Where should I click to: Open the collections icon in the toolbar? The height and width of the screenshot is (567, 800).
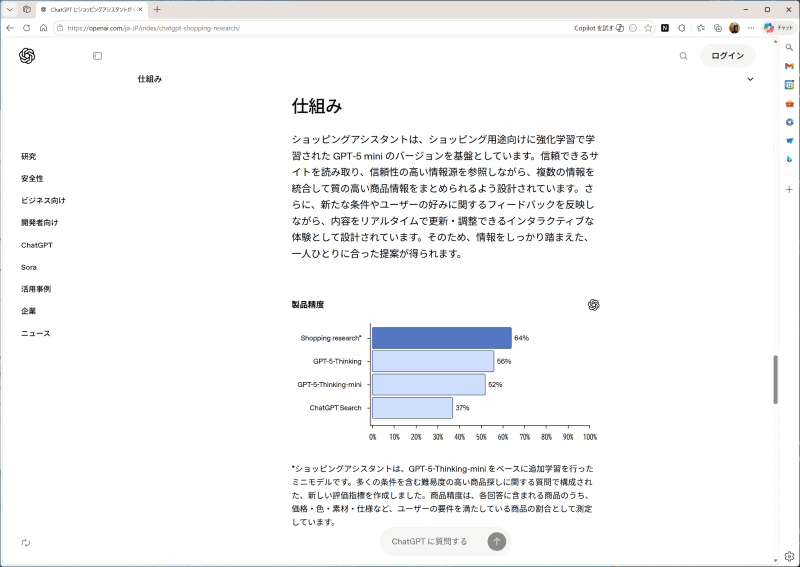[x=718, y=28]
